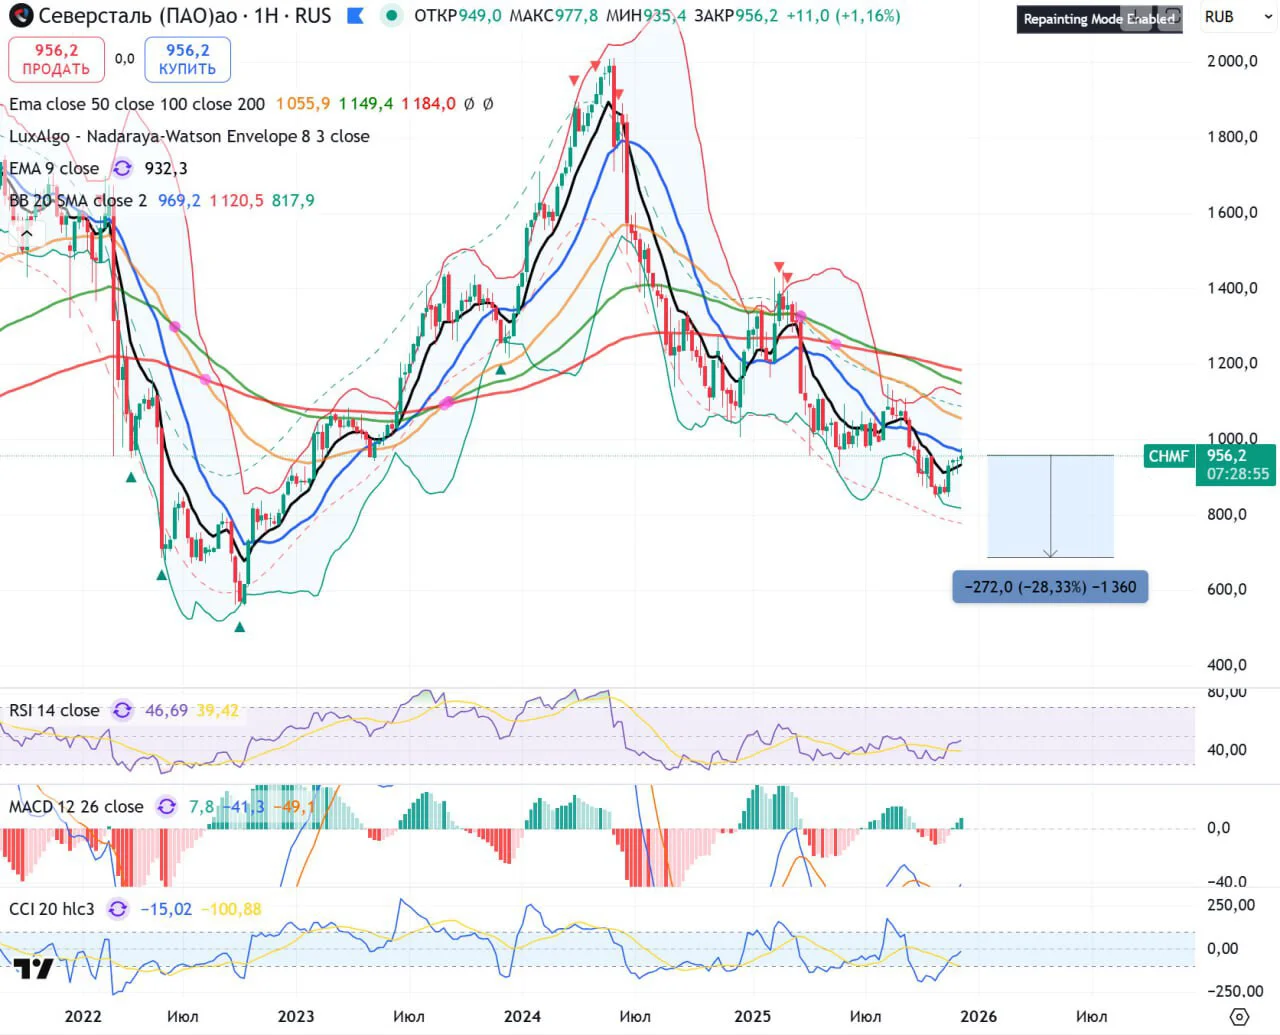This screenshot has height=1035, width=1280.
Task: Click the Bollinger basis value 969,2
Action: [179, 200]
